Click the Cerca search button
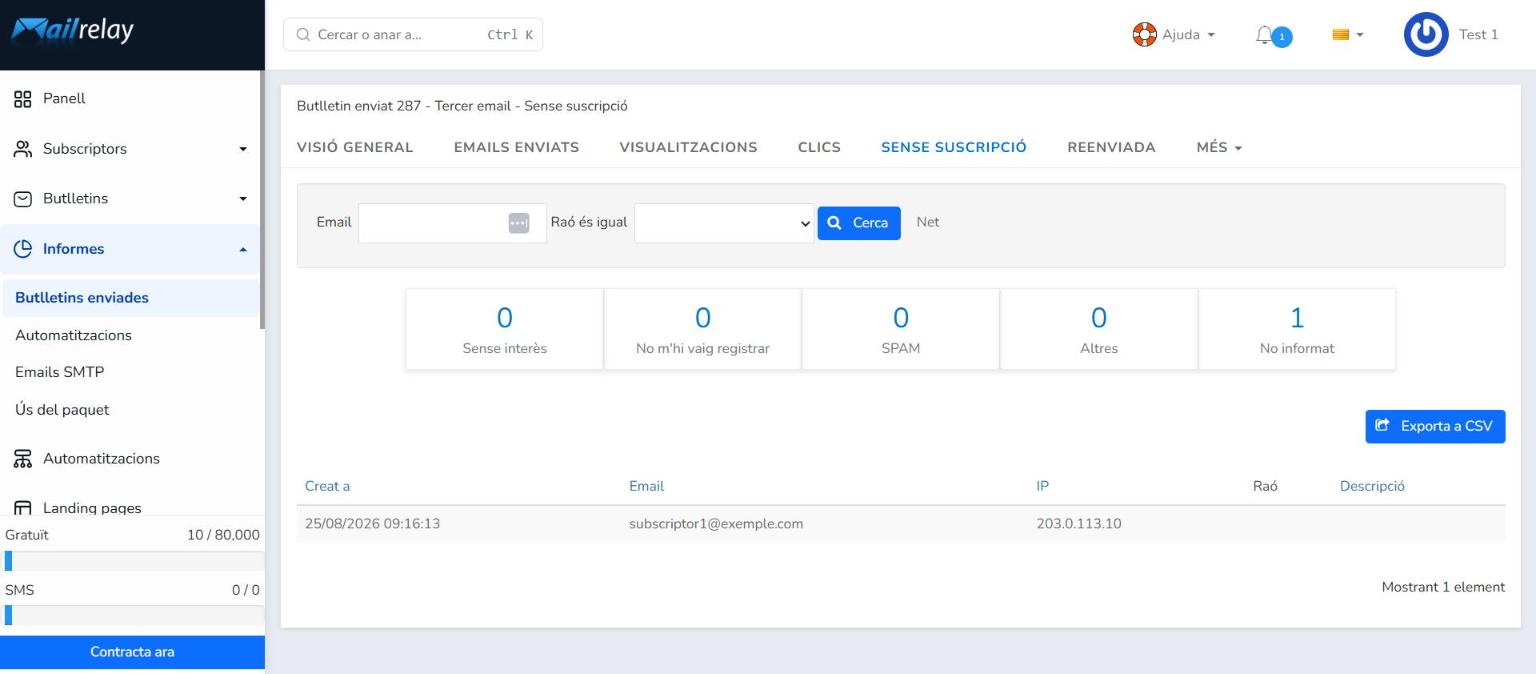1536x674 pixels. (859, 223)
